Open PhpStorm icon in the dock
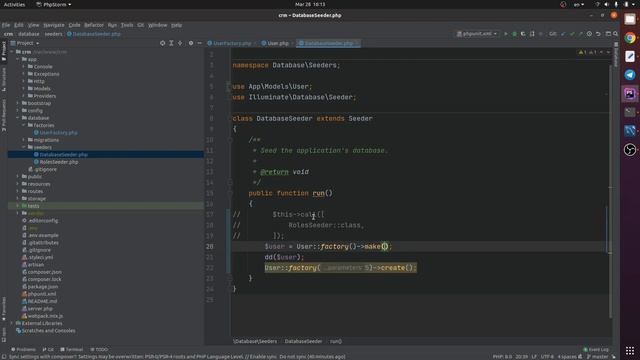The height and width of the screenshot is (360, 640). point(630,93)
